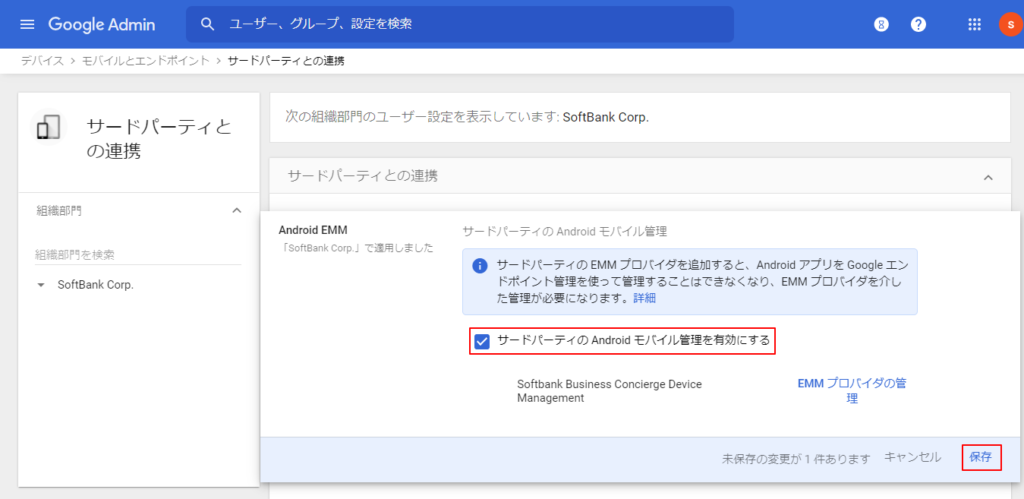Toggle third-party Android mobile management checkbox
The height and width of the screenshot is (499, 1024).
(x=482, y=341)
